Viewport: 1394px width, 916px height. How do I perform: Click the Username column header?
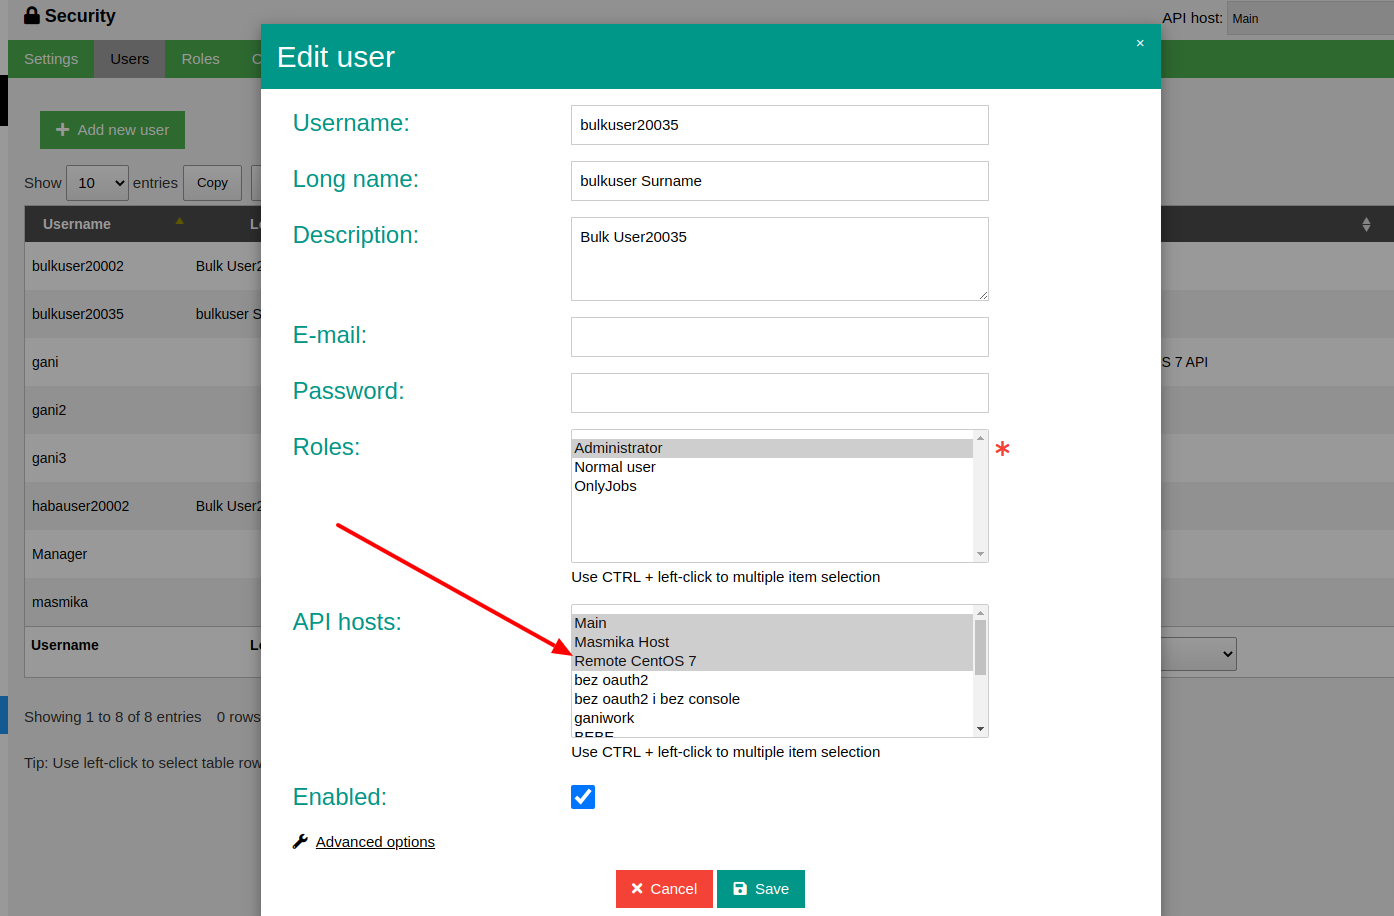pyautogui.click(x=107, y=224)
